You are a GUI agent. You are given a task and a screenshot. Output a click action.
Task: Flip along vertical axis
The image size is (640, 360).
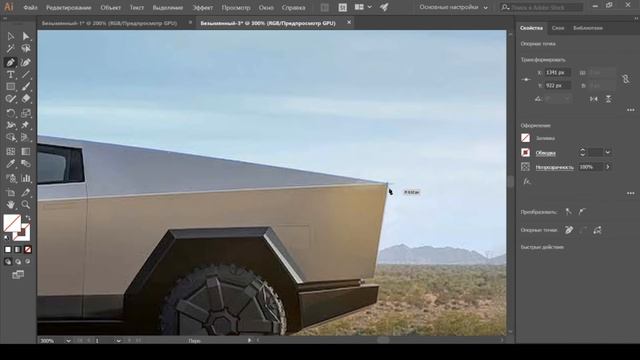coord(608,99)
